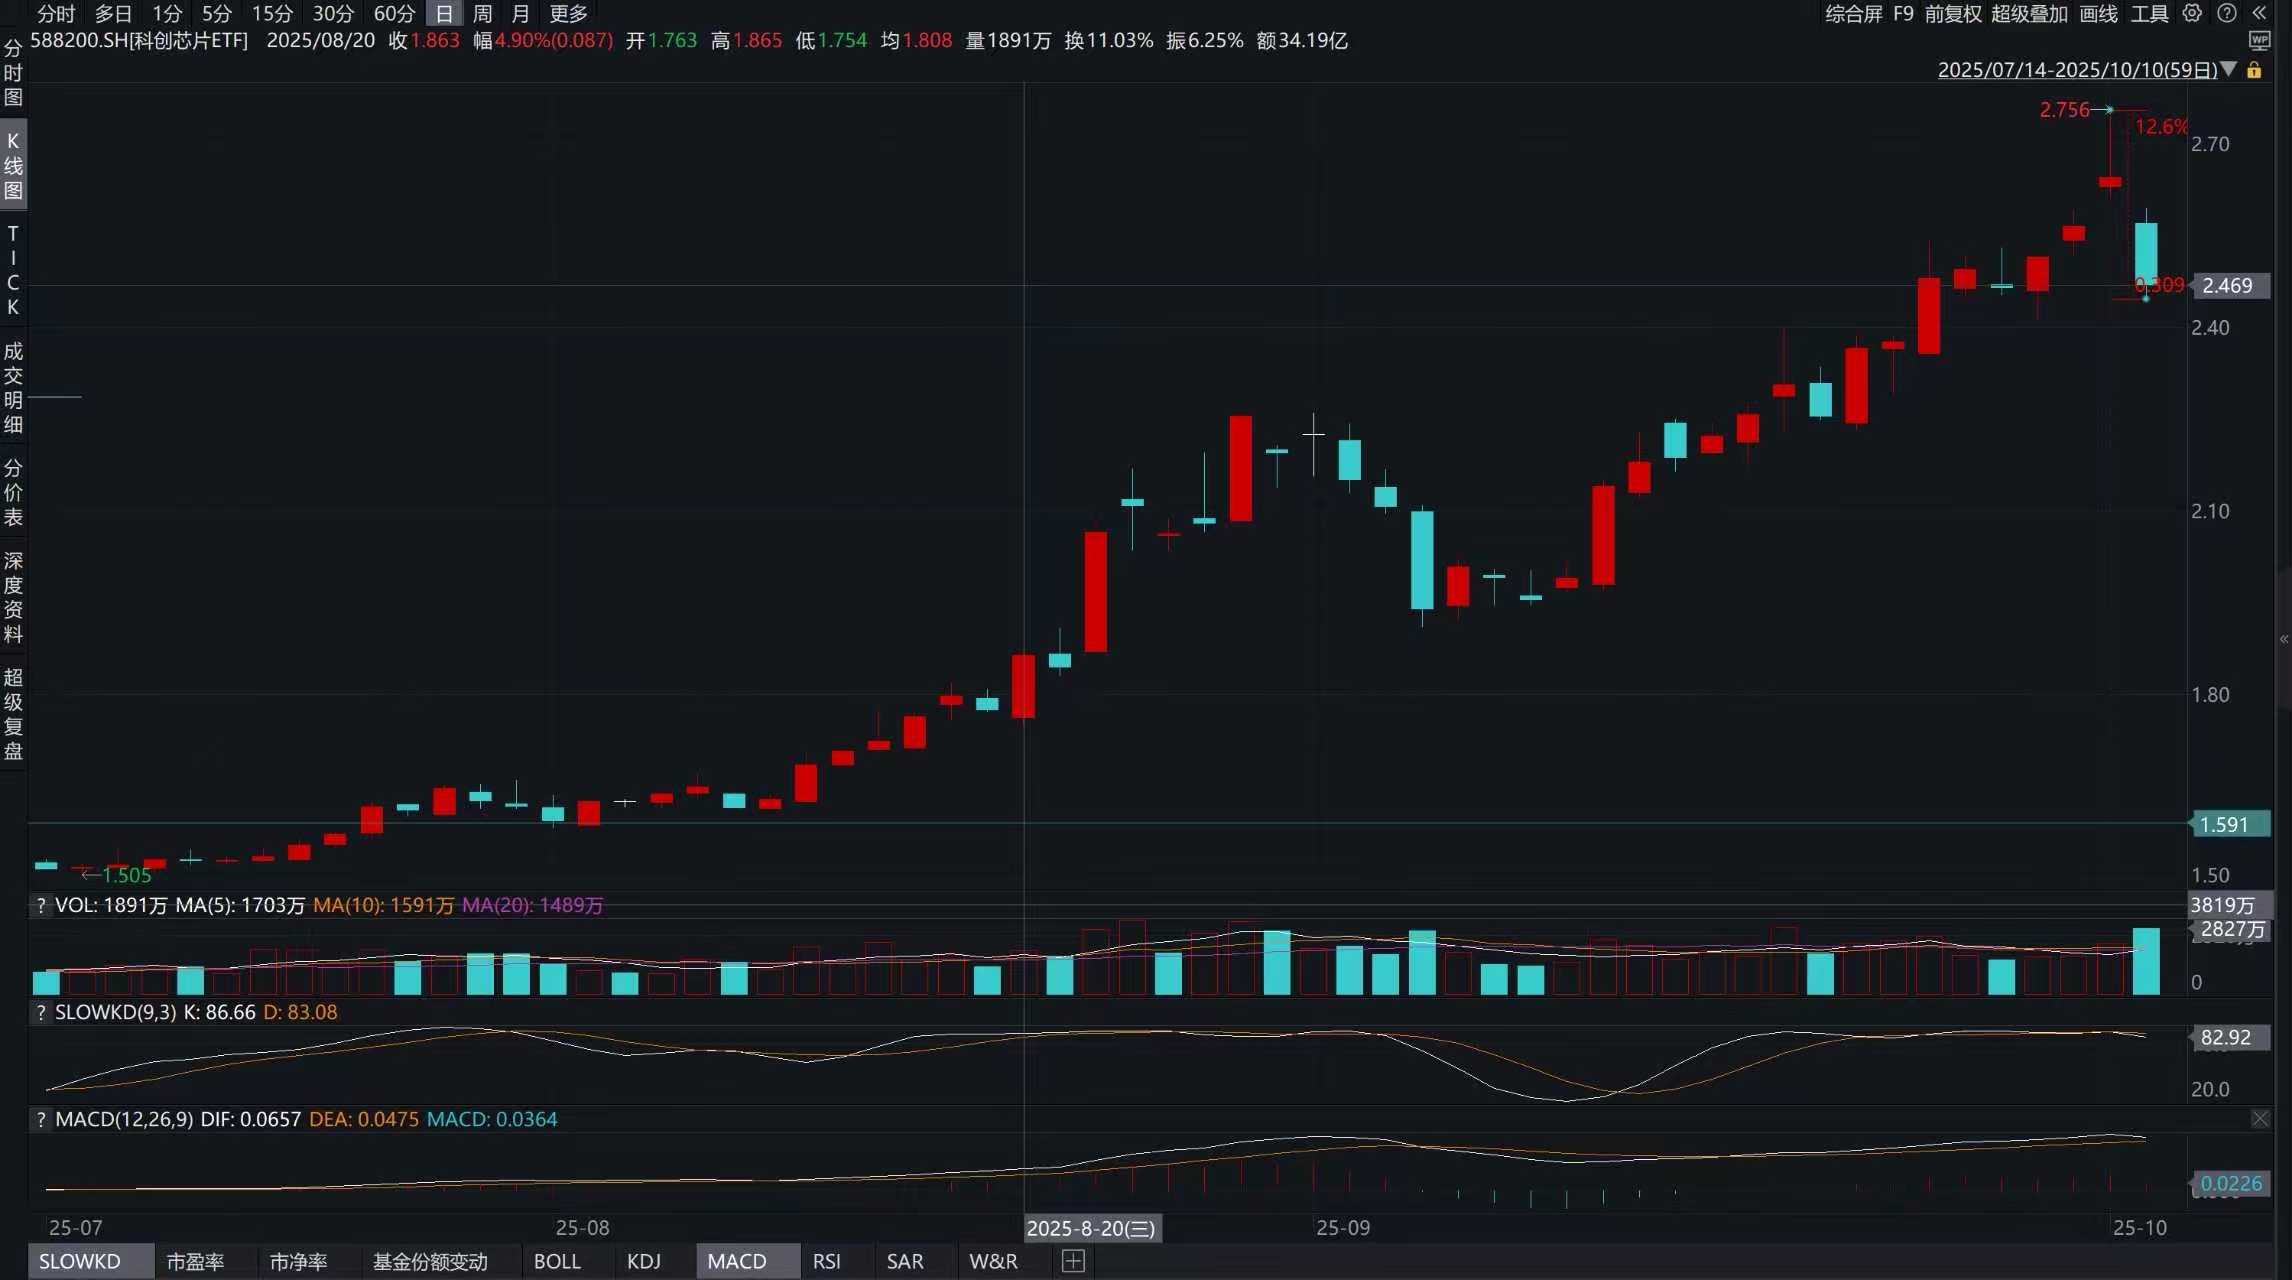The width and height of the screenshot is (2292, 1280).
Task: Click the MACD help question mark
Action: pos(40,1119)
